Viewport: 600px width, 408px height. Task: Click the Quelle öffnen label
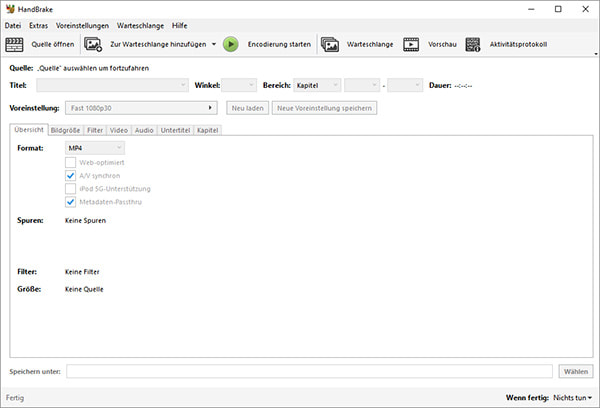[x=53, y=44]
